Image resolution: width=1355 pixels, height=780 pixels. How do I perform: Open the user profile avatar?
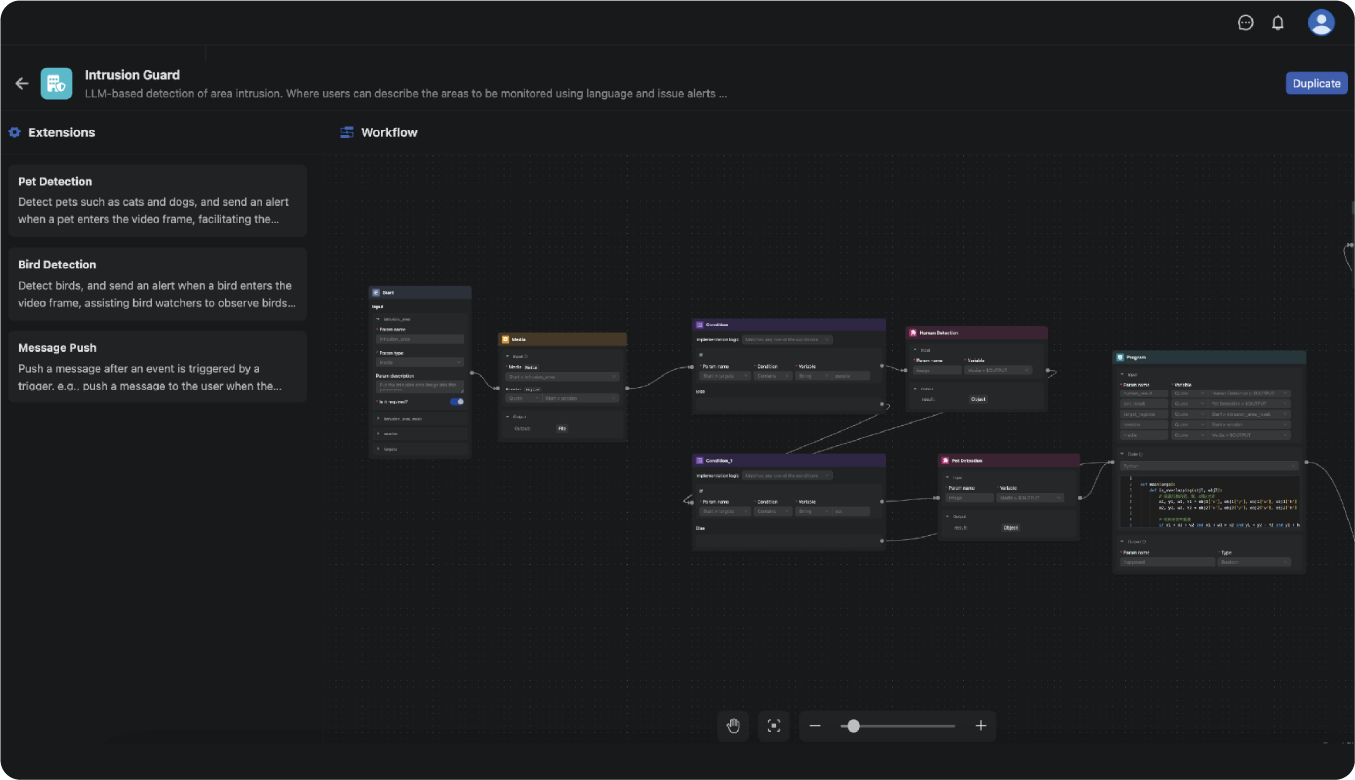(1321, 23)
